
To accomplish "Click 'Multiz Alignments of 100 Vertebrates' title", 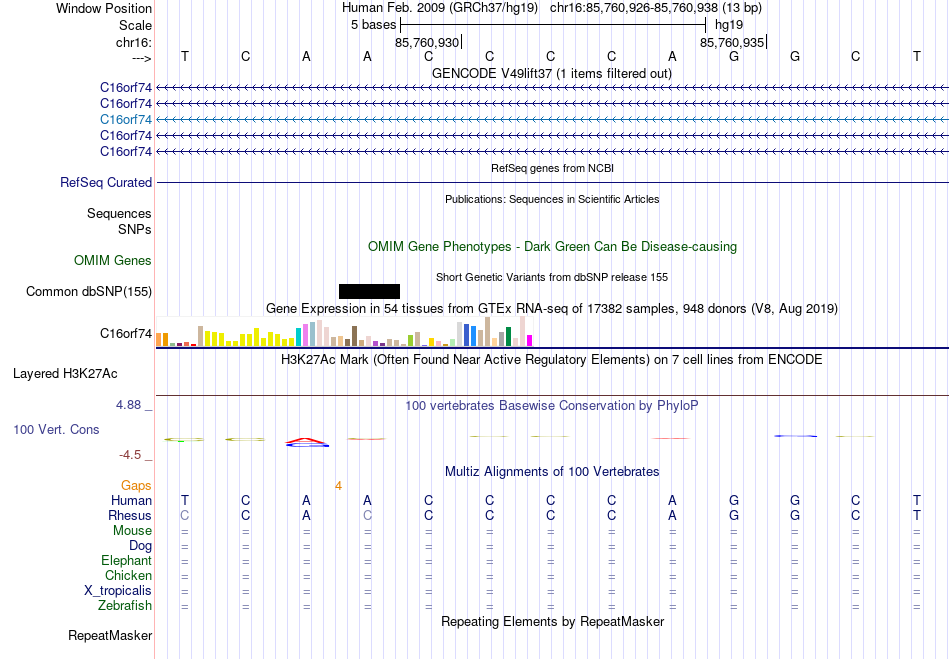I will click(552, 472).
